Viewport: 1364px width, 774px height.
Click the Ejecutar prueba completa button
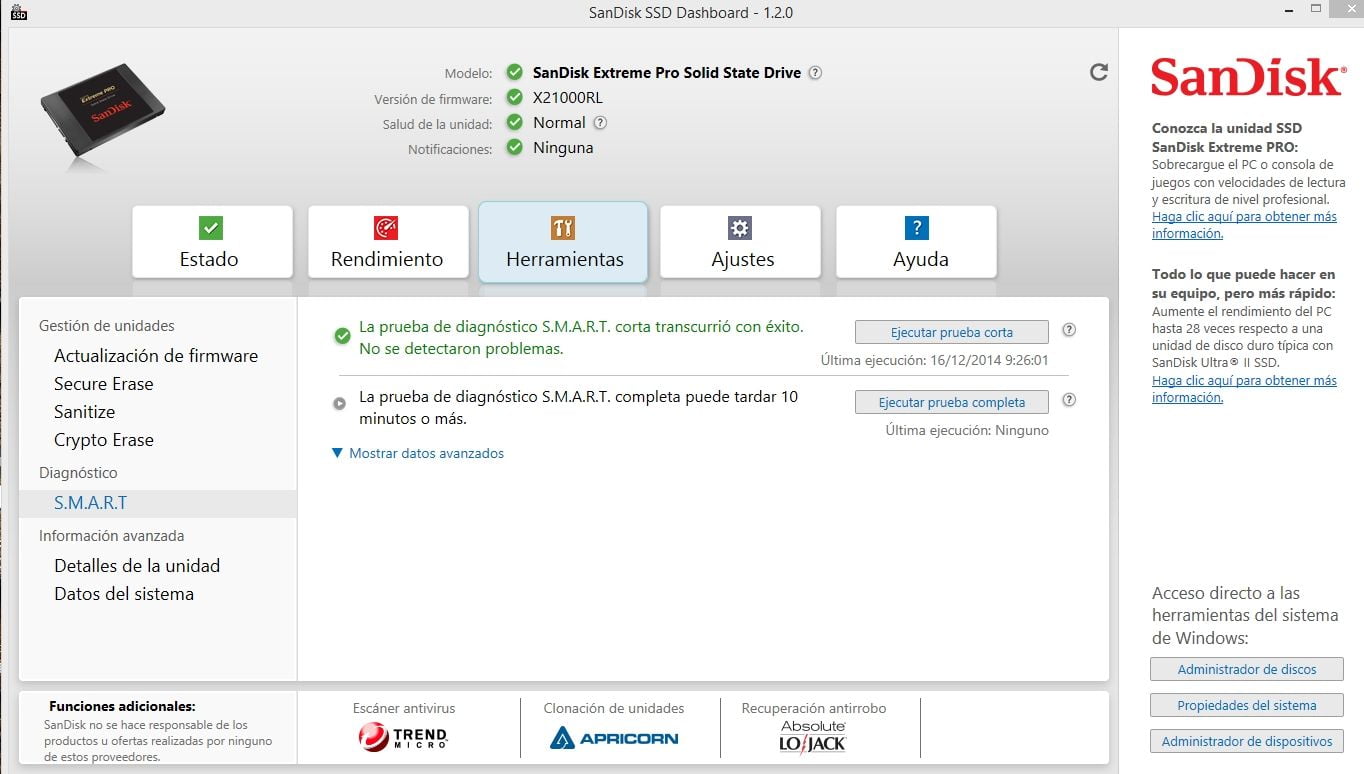tap(952, 402)
